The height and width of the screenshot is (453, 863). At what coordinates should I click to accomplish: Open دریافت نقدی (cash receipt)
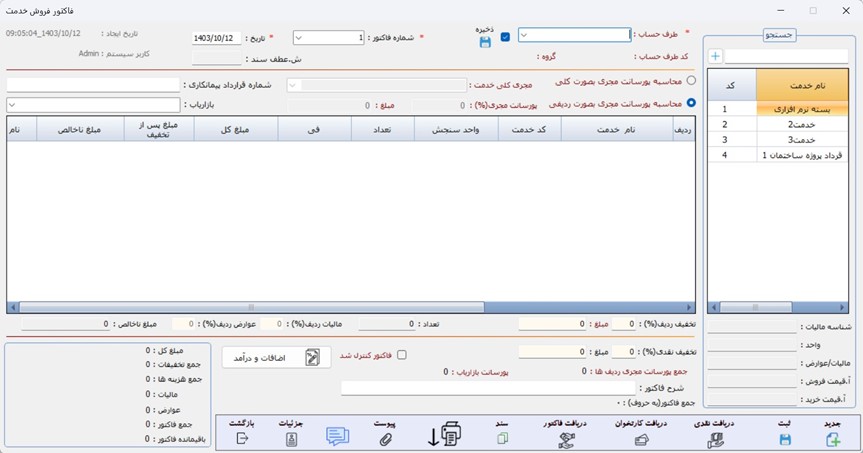[x=715, y=438]
